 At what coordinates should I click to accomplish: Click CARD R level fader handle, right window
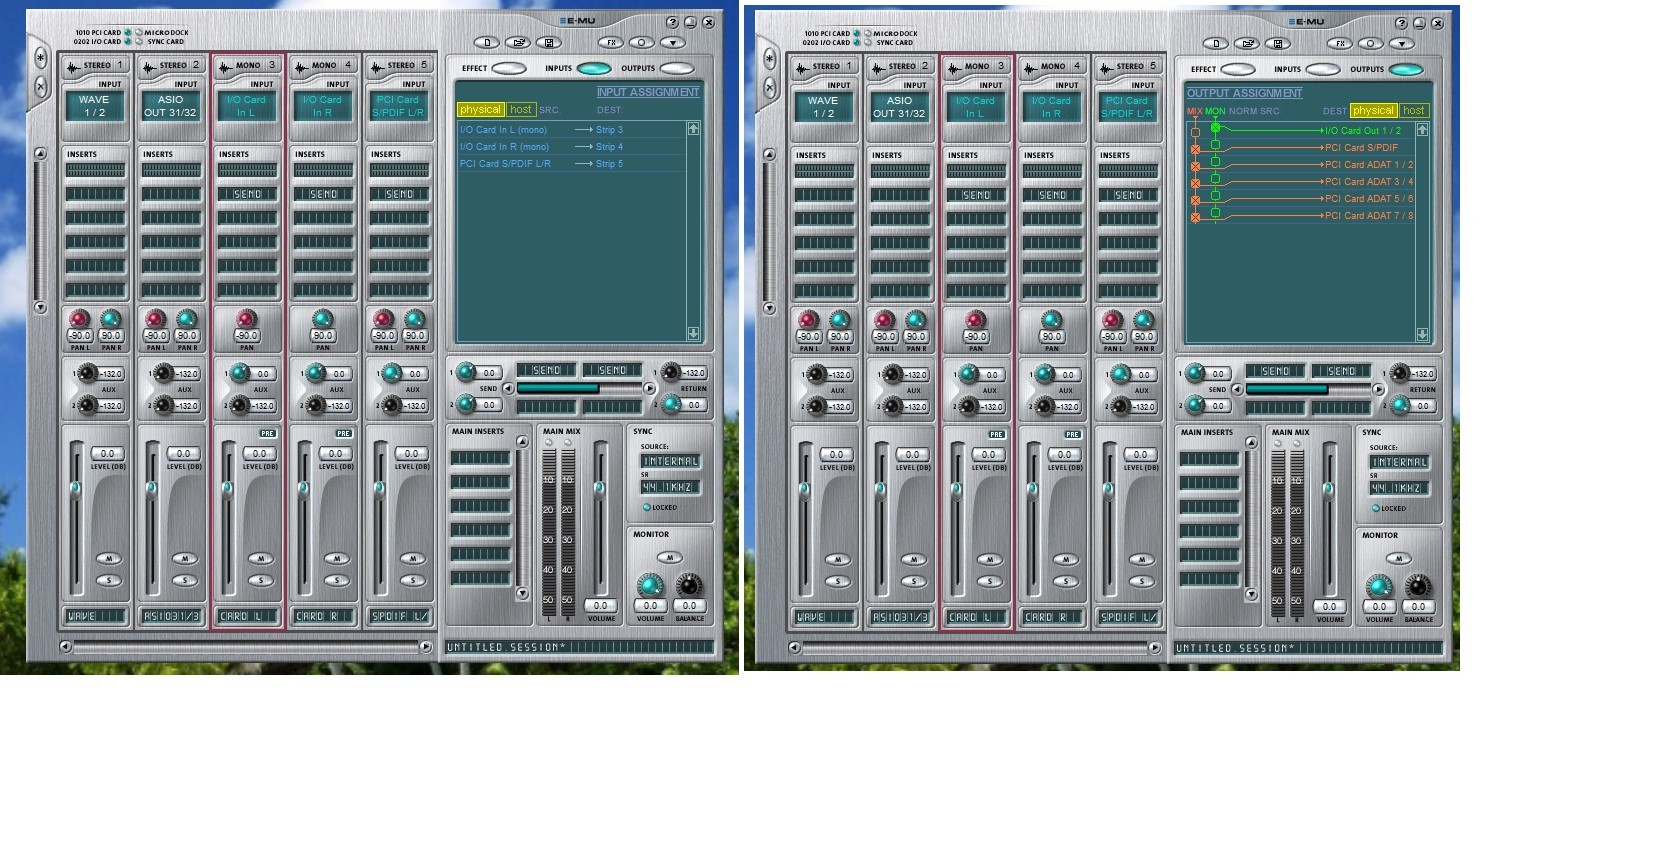pos(1032,489)
